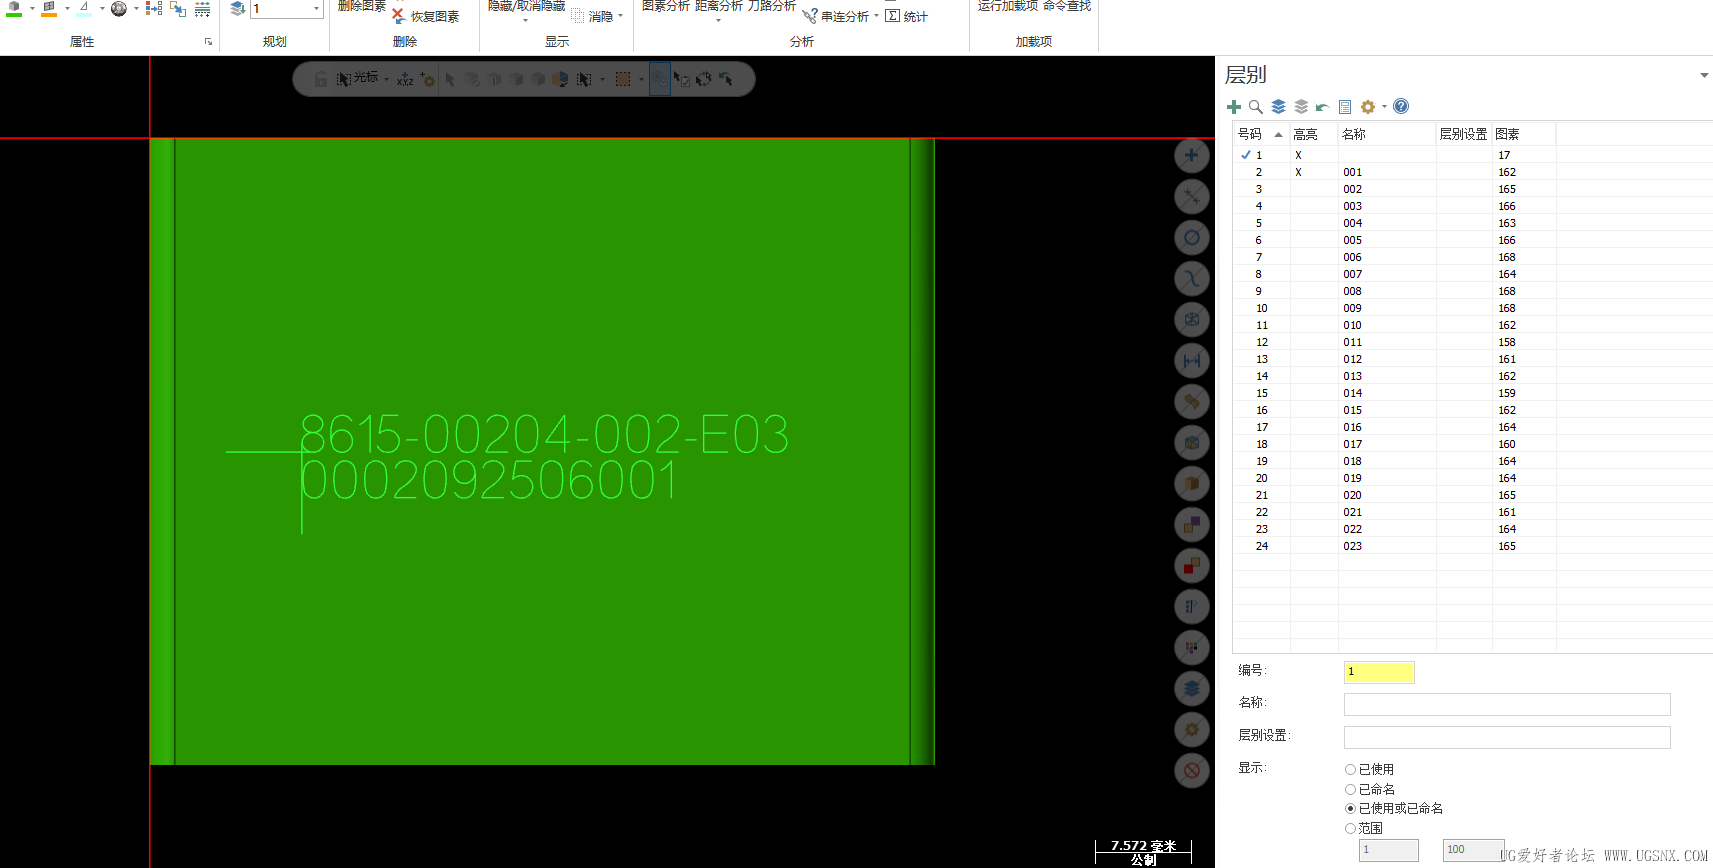Open levels display options gear icon
1713x868 pixels.
1368,107
